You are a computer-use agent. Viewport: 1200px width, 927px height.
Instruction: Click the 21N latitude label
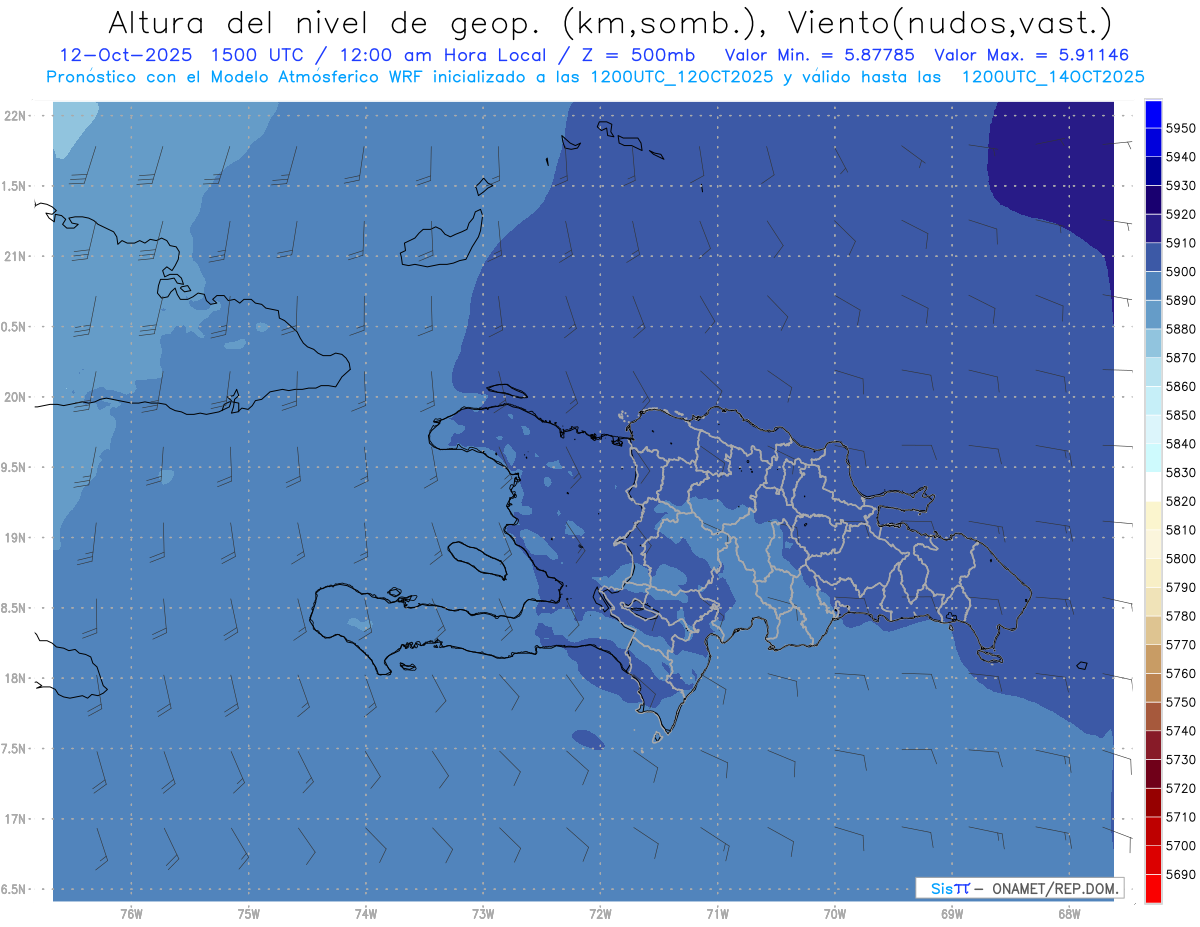[15, 256]
